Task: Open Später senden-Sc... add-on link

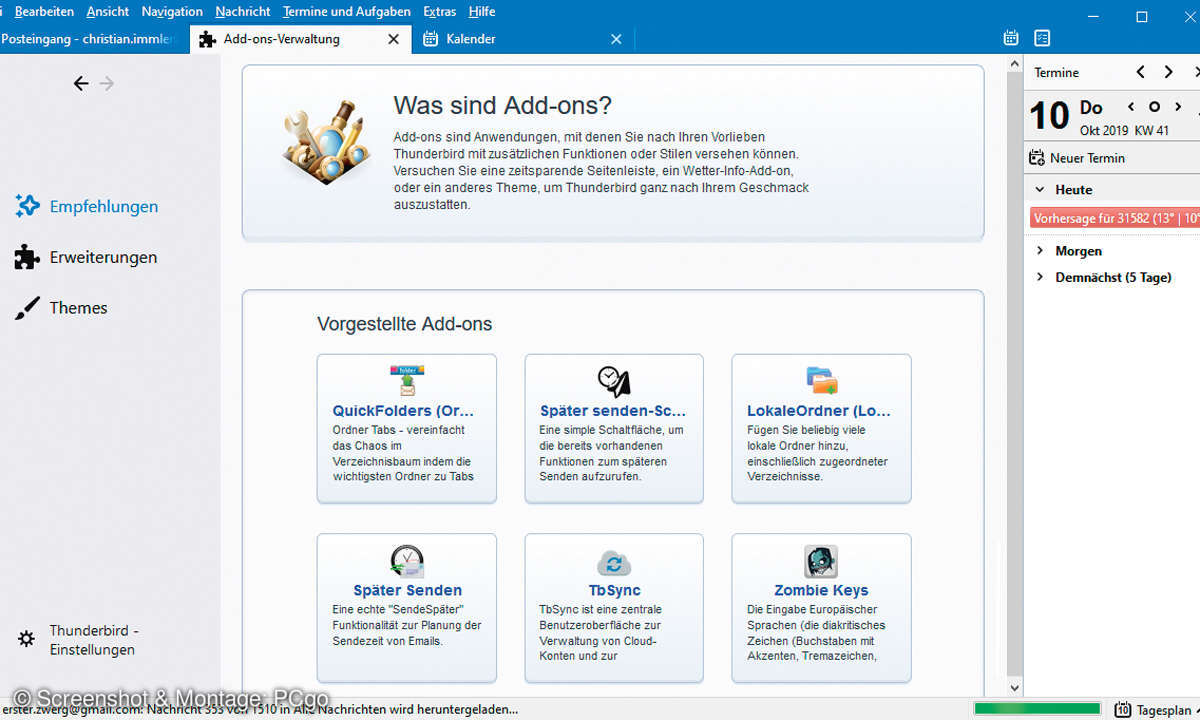Action: coord(613,410)
